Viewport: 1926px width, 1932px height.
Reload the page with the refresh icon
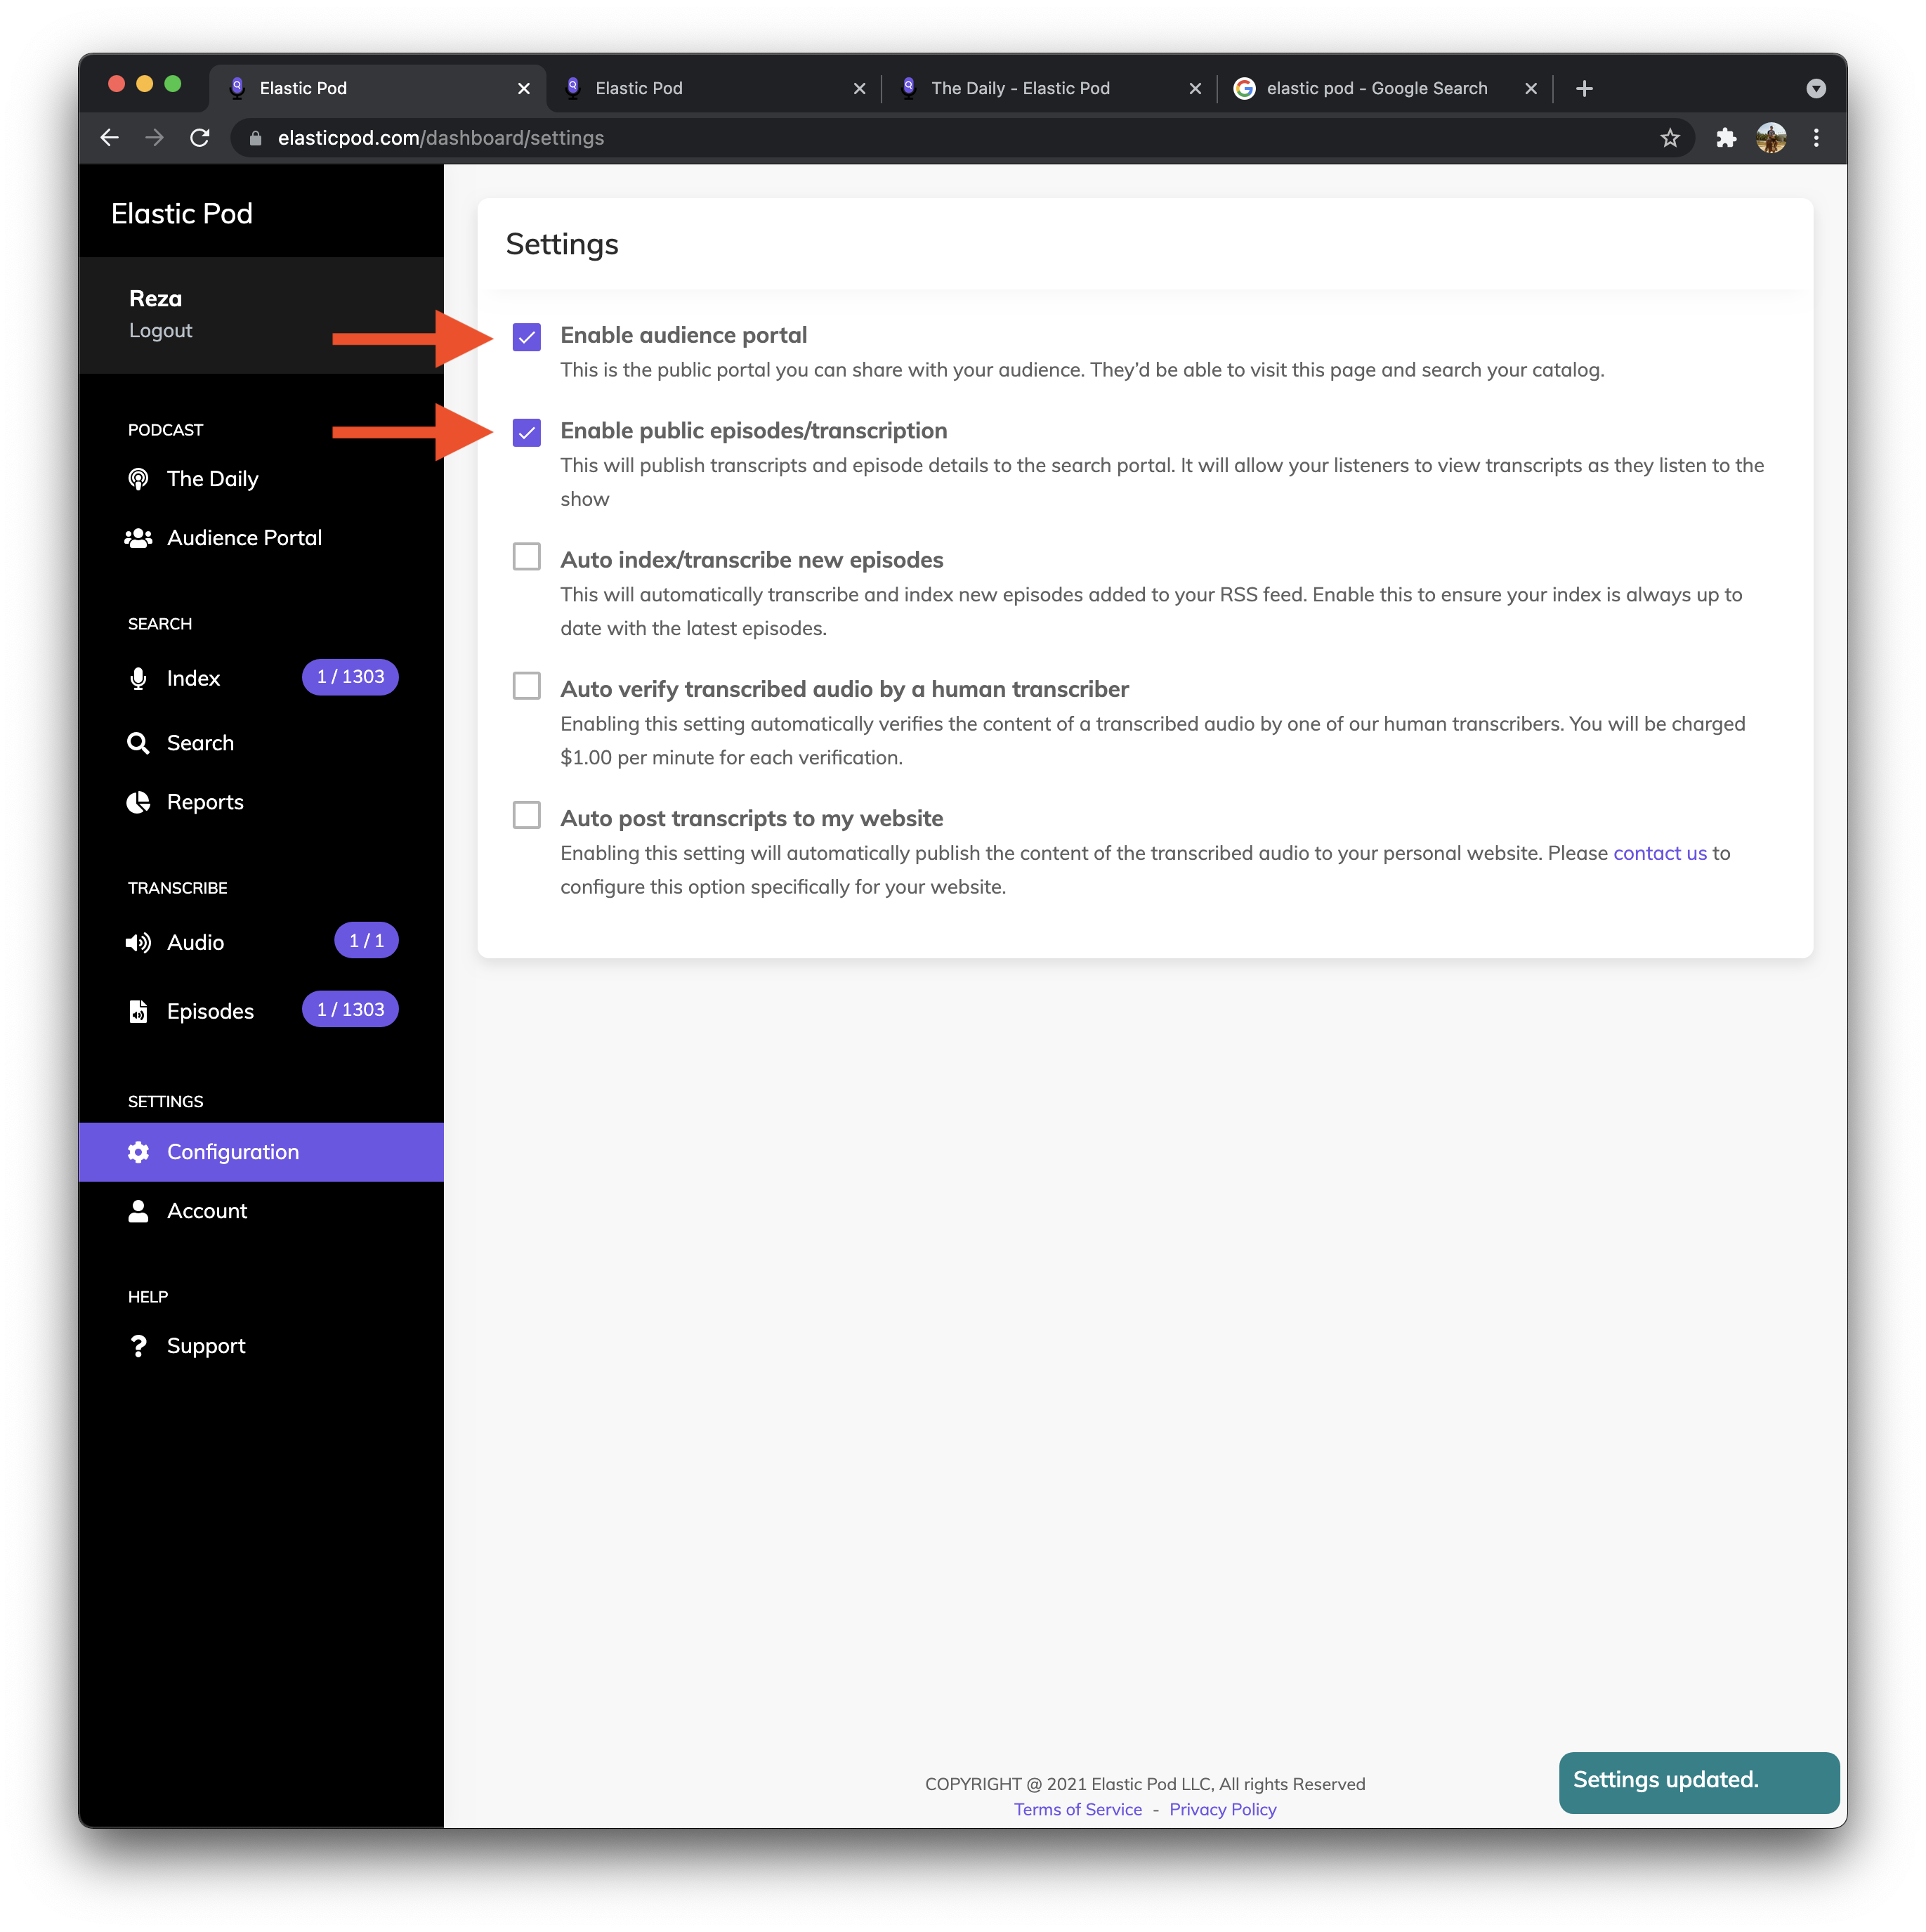pos(200,138)
